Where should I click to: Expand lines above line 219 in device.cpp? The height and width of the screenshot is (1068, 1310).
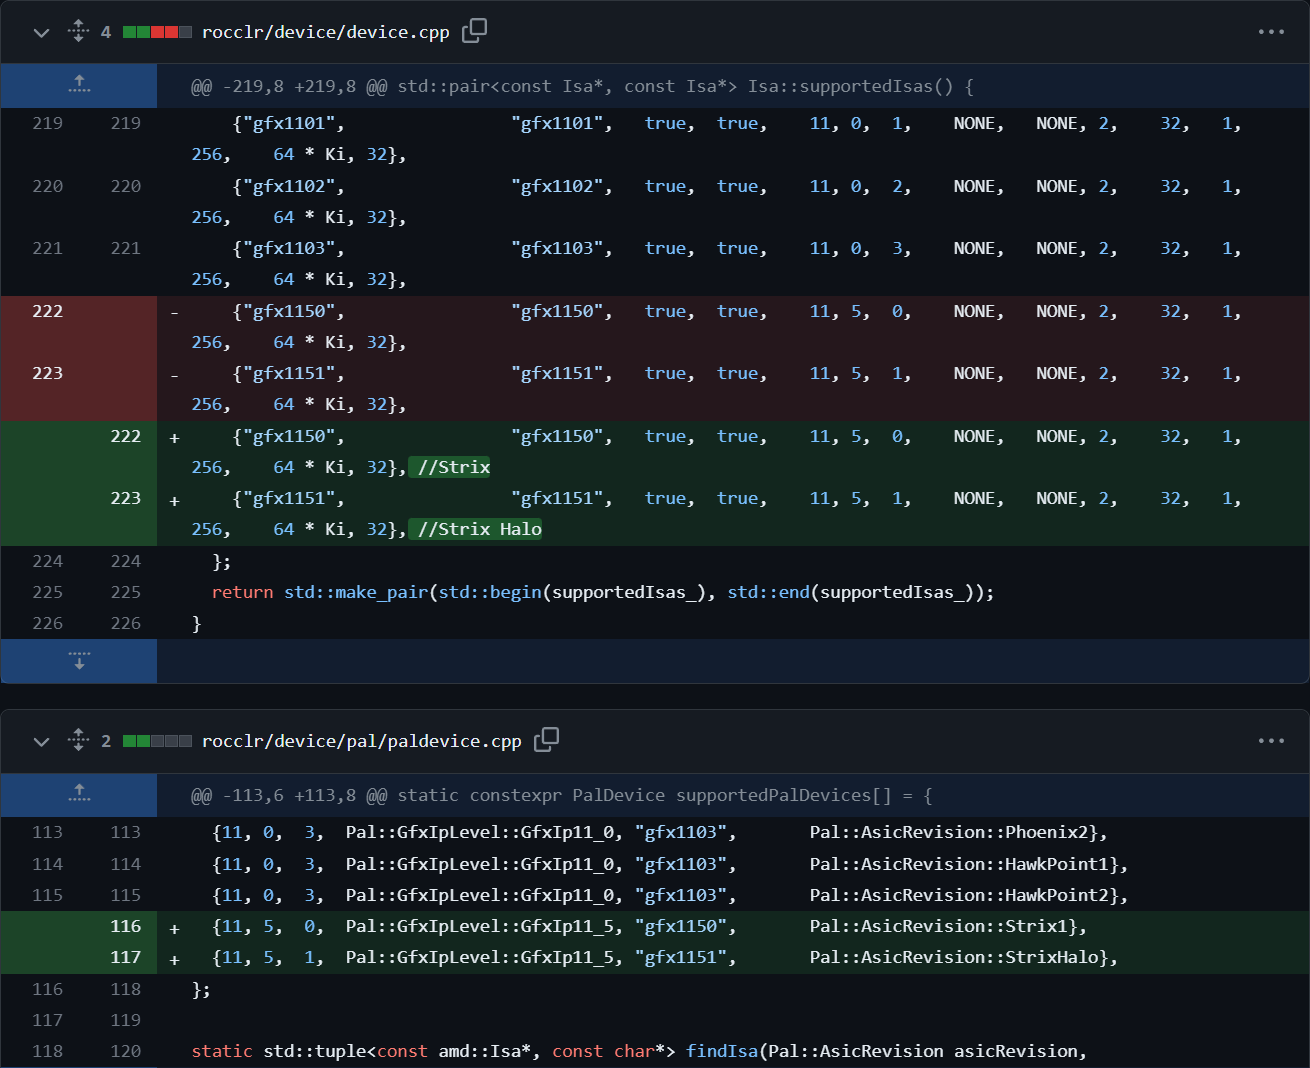pos(79,86)
